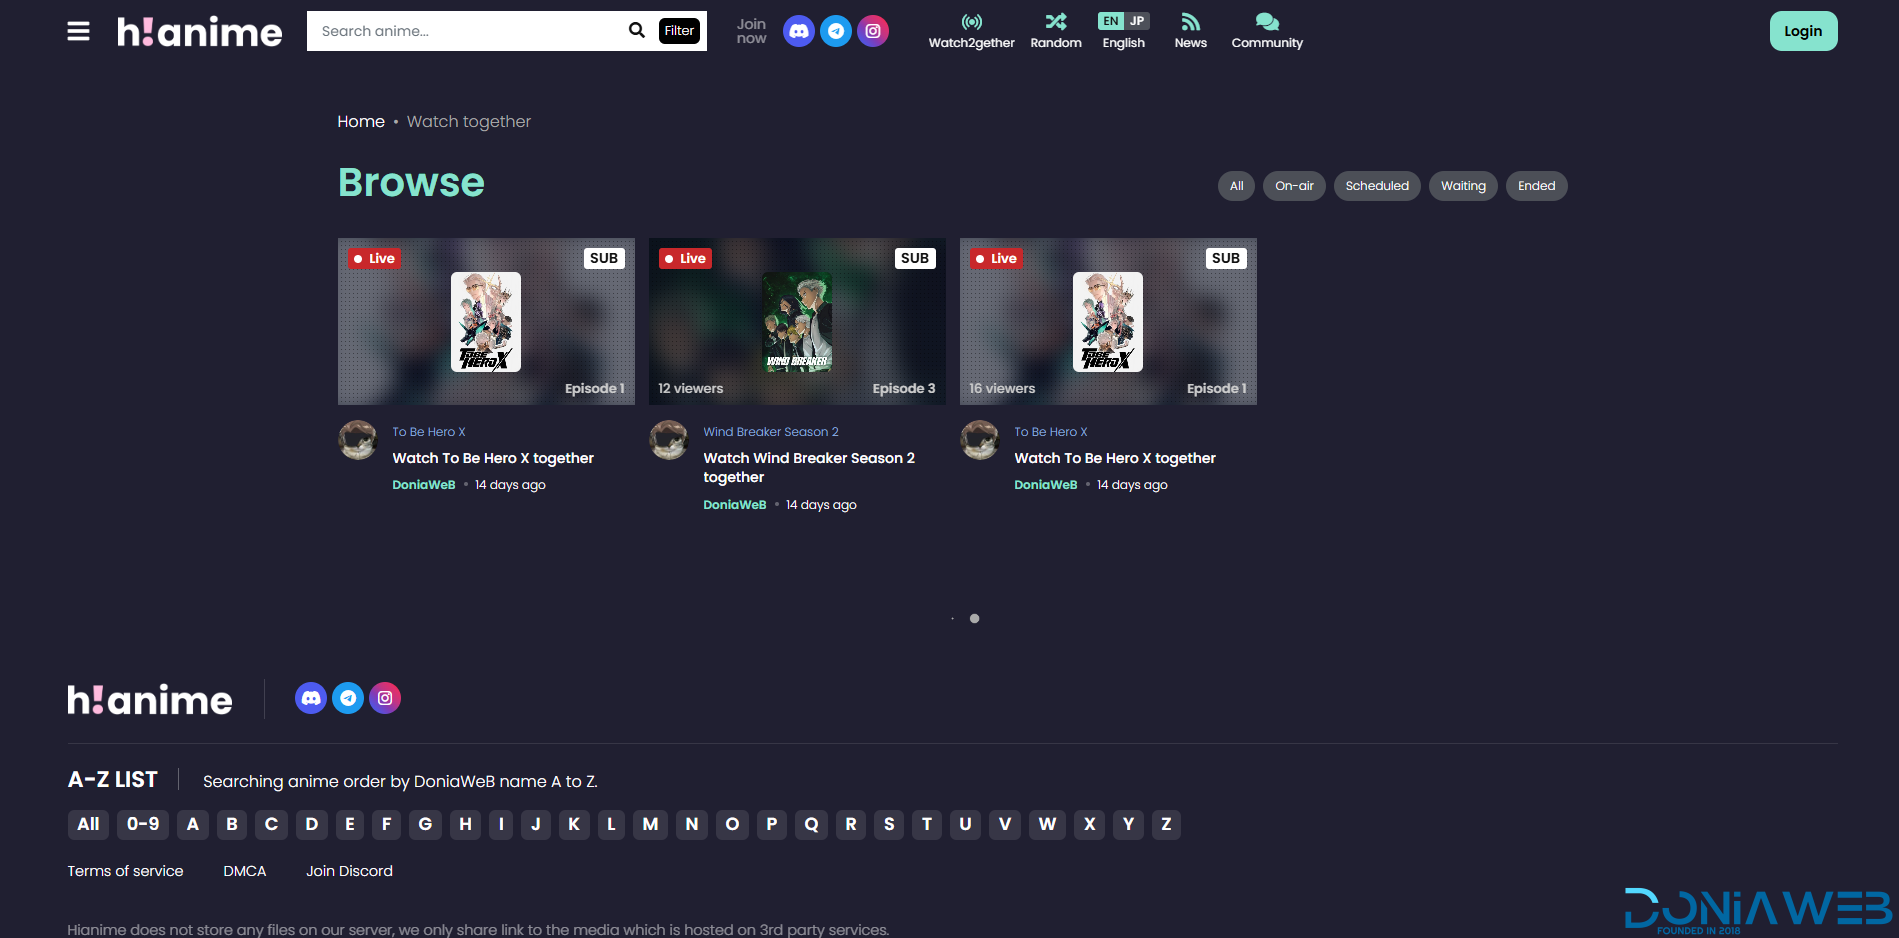Viewport: 1899px width, 938px height.
Task: Go to current pagination dot
Action: [x=974, y=618]
